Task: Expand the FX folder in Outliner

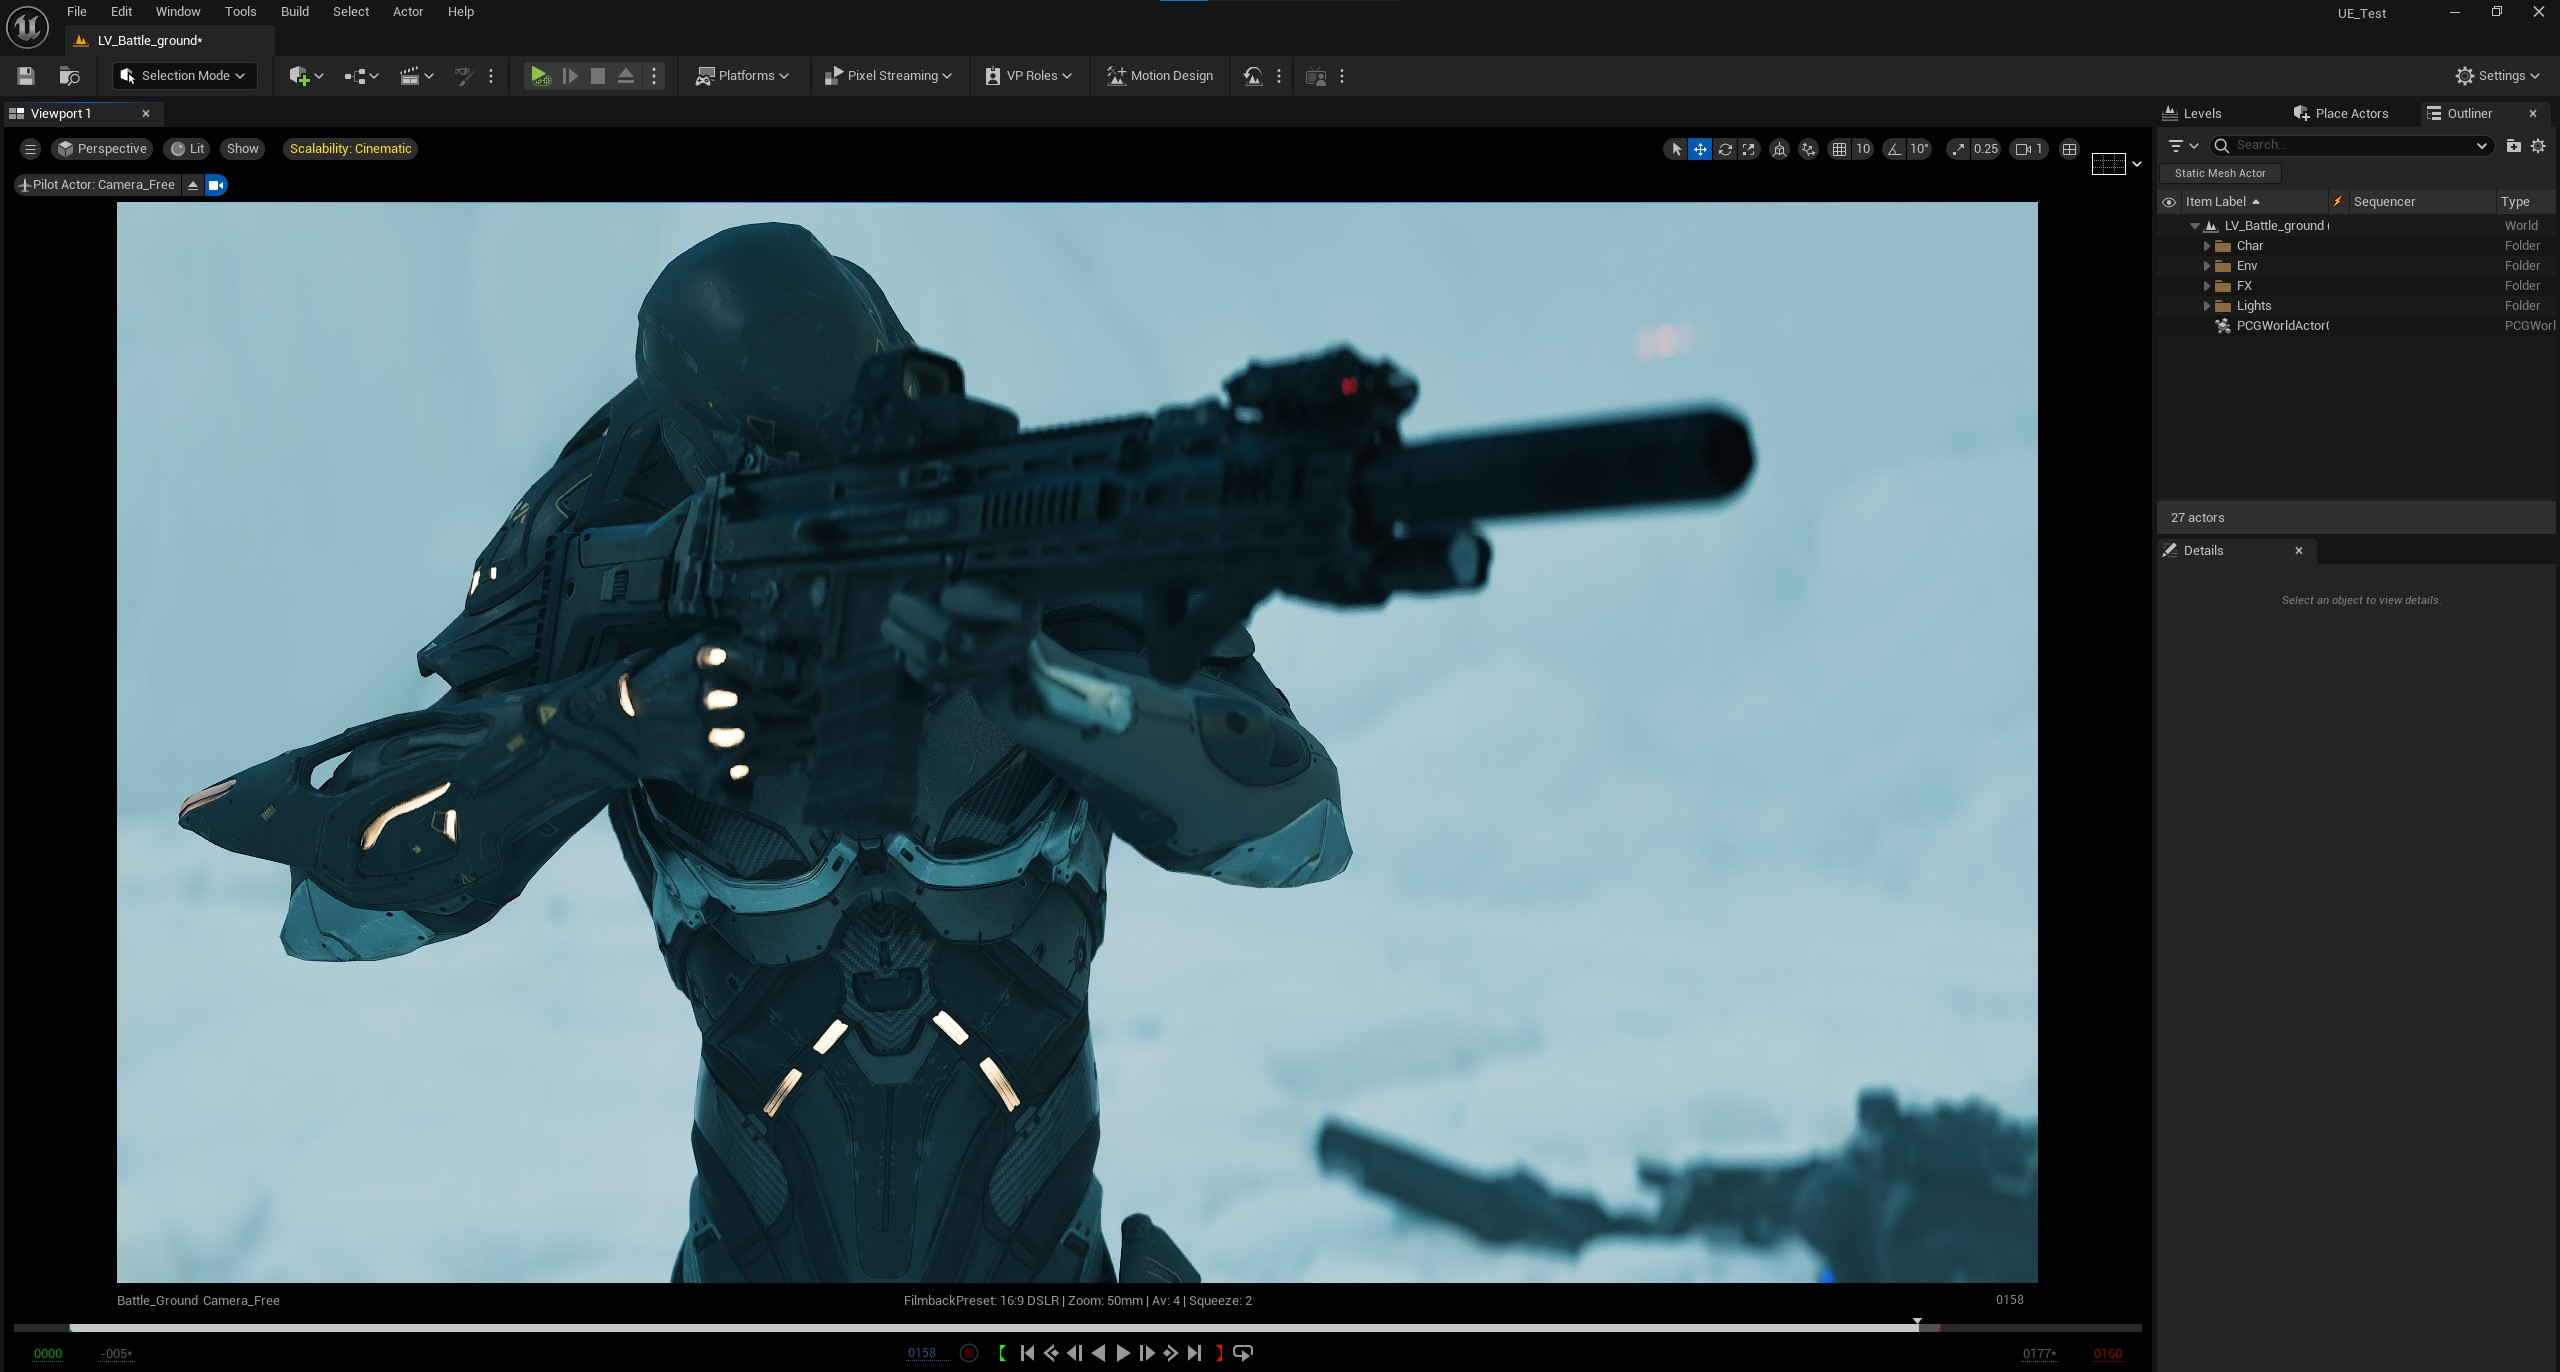Action: coord(2206,286)
